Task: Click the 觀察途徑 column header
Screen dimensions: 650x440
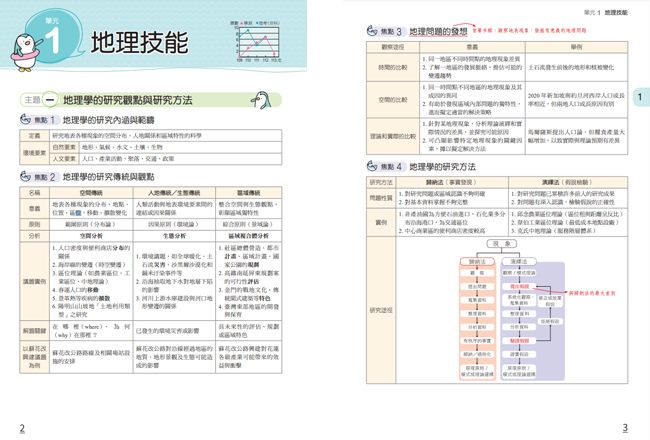Action: pos(393,47)
